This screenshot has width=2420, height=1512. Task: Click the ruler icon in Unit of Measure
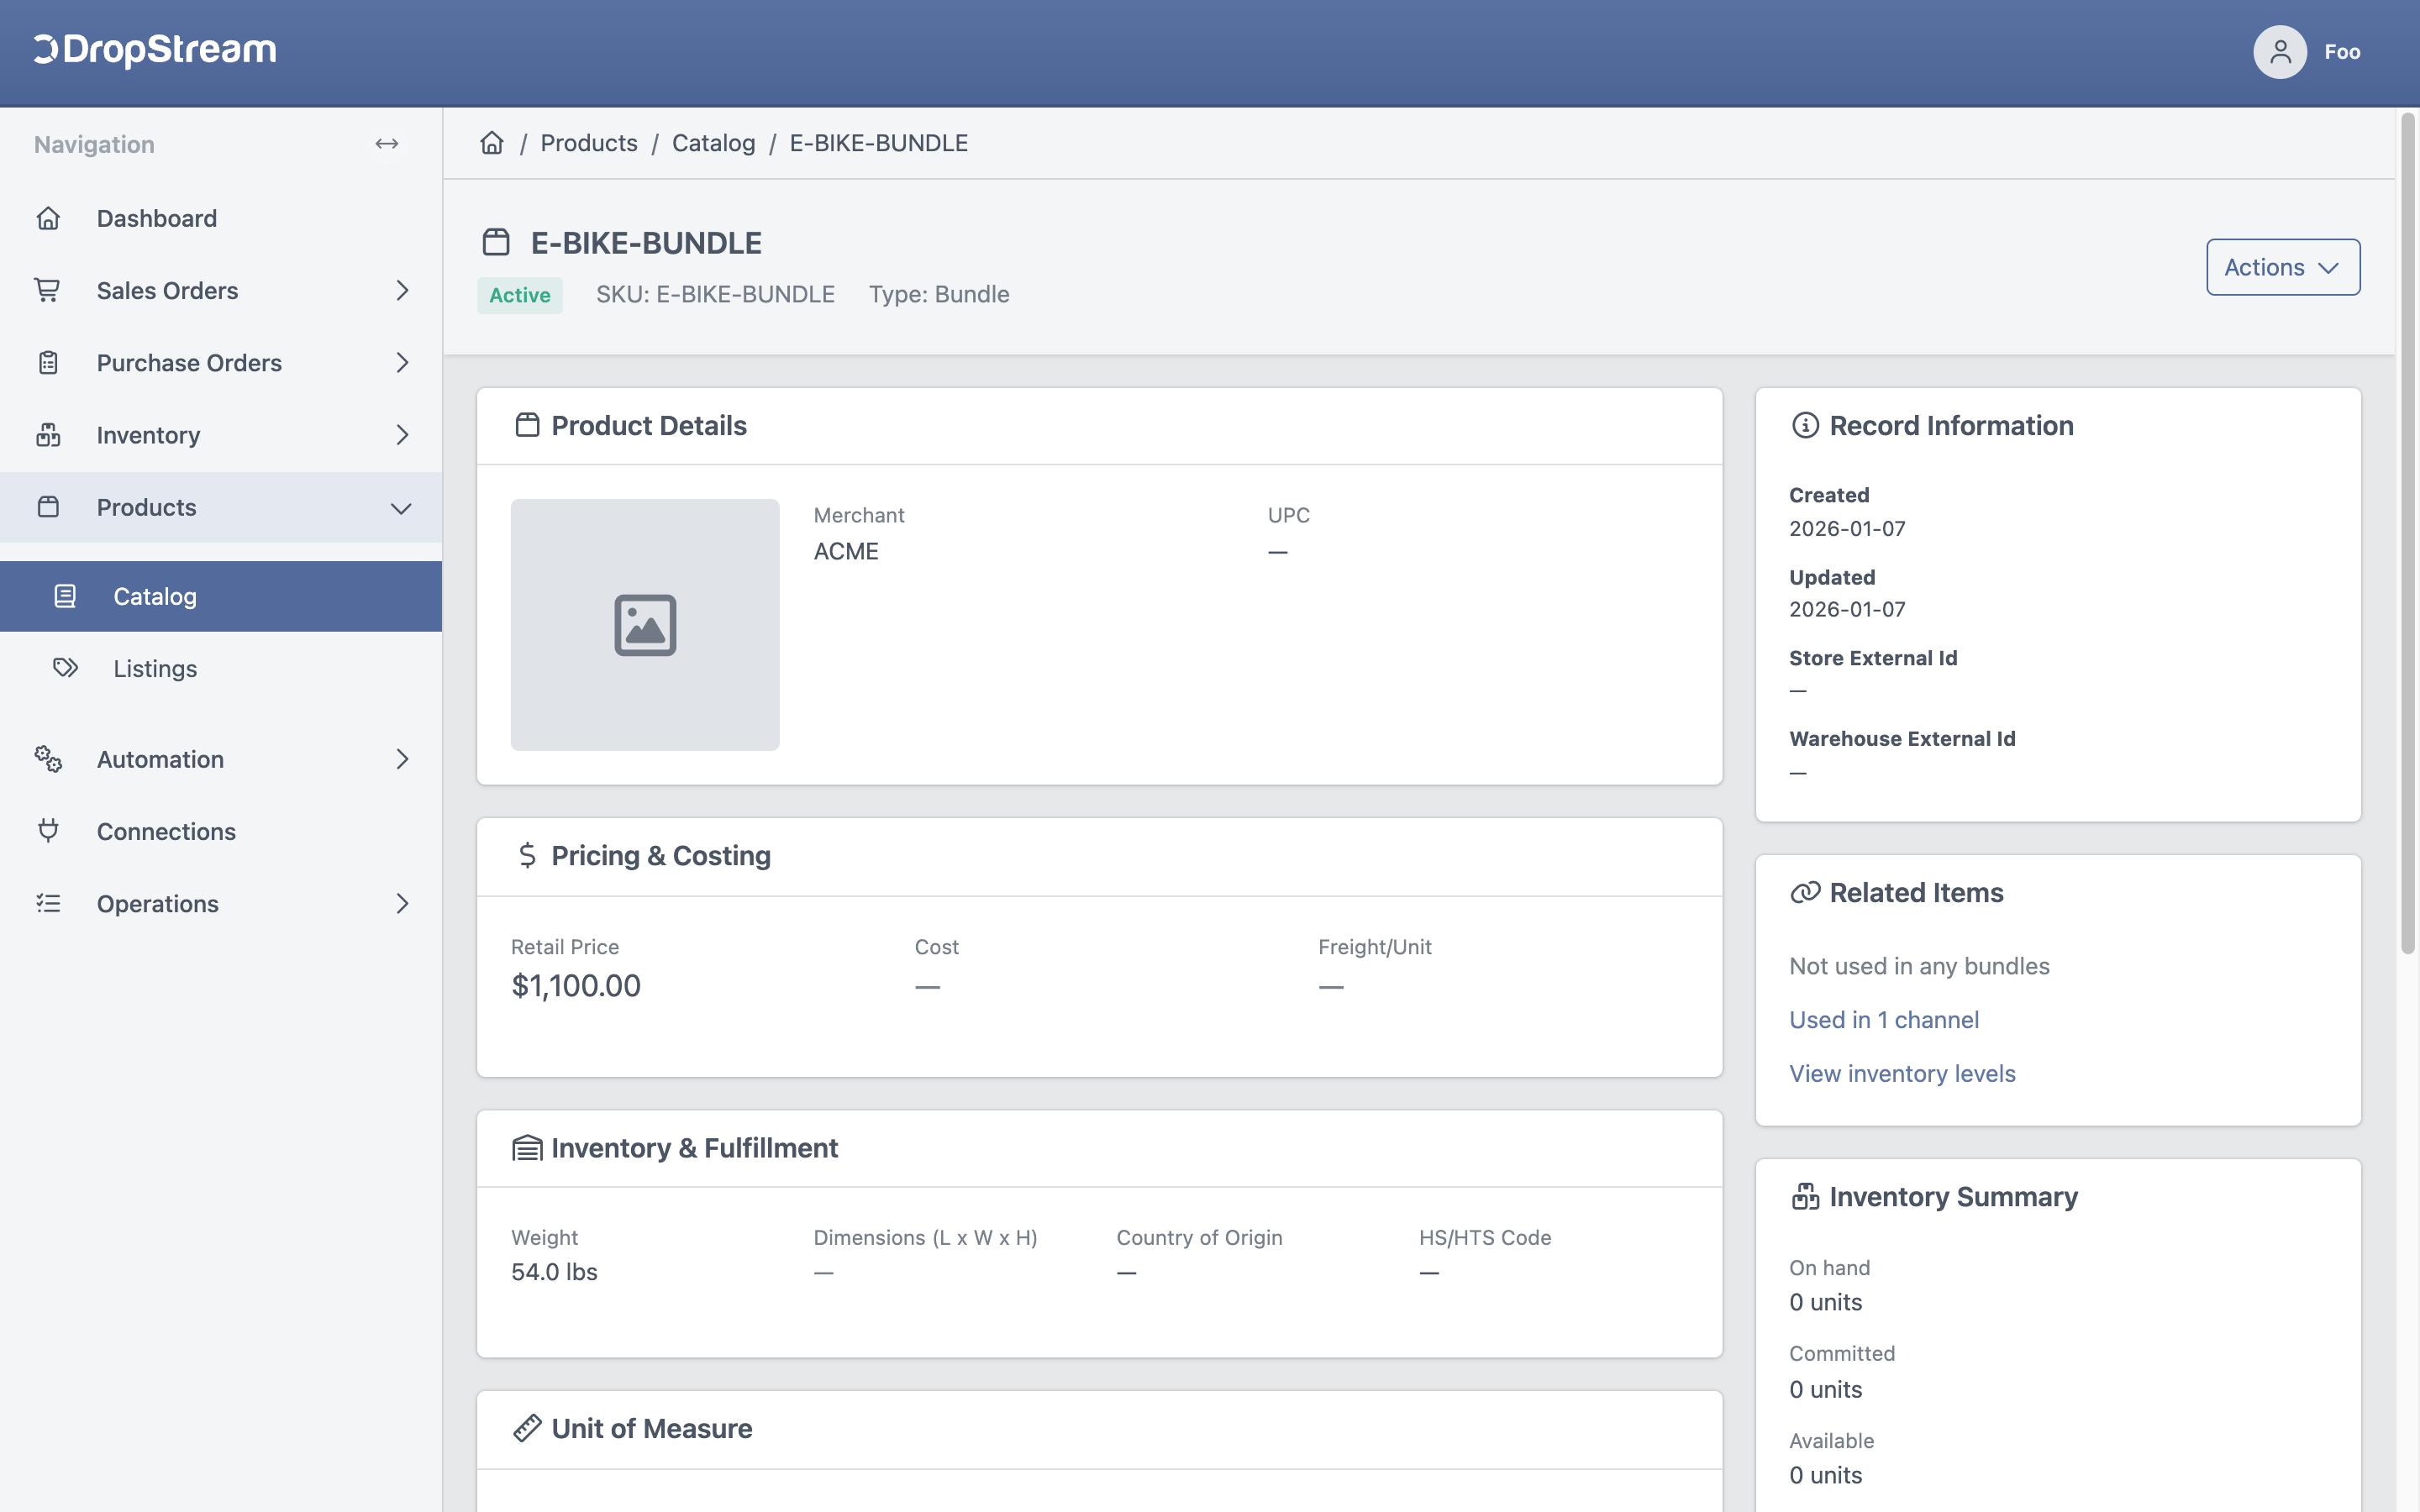pos(527,1428)
